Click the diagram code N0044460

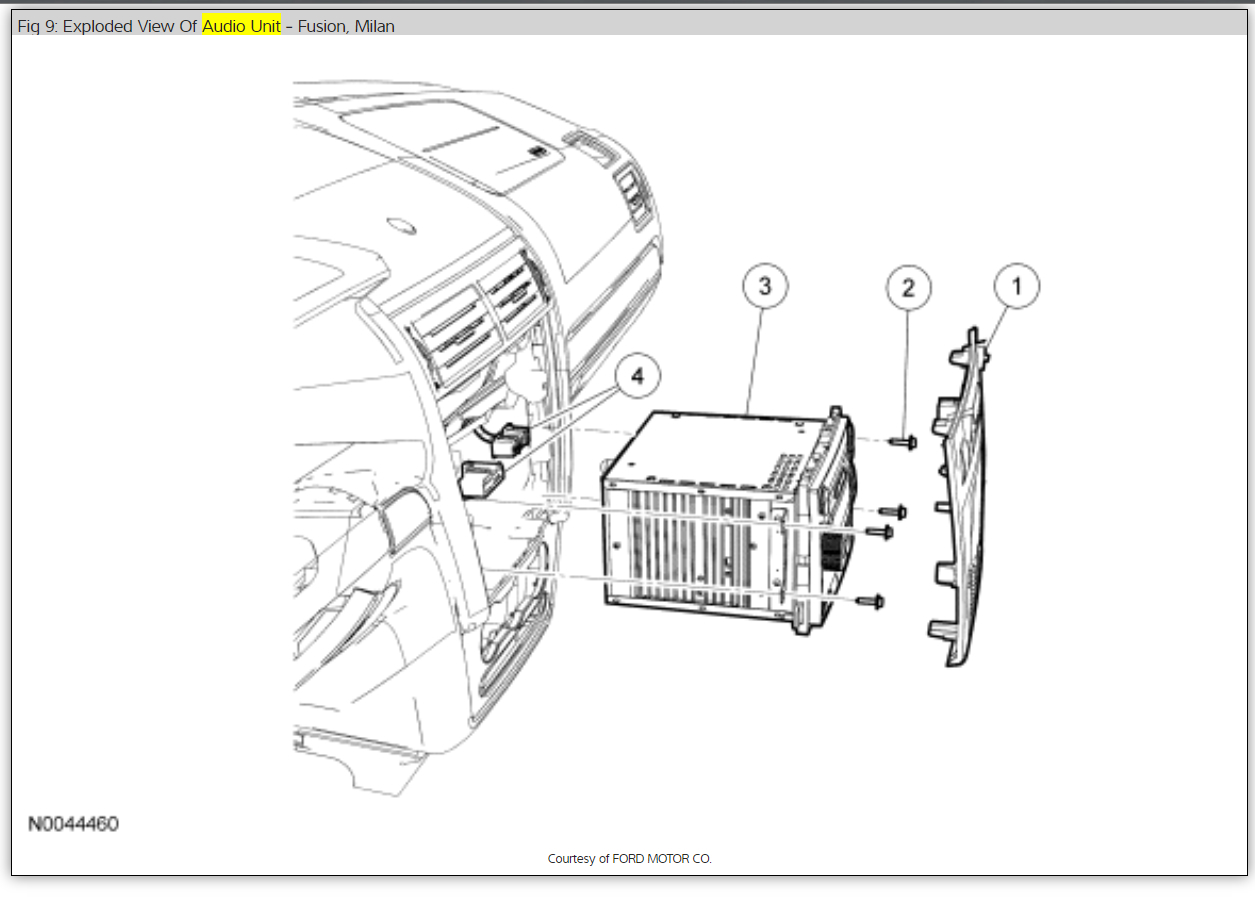[73, 825]
